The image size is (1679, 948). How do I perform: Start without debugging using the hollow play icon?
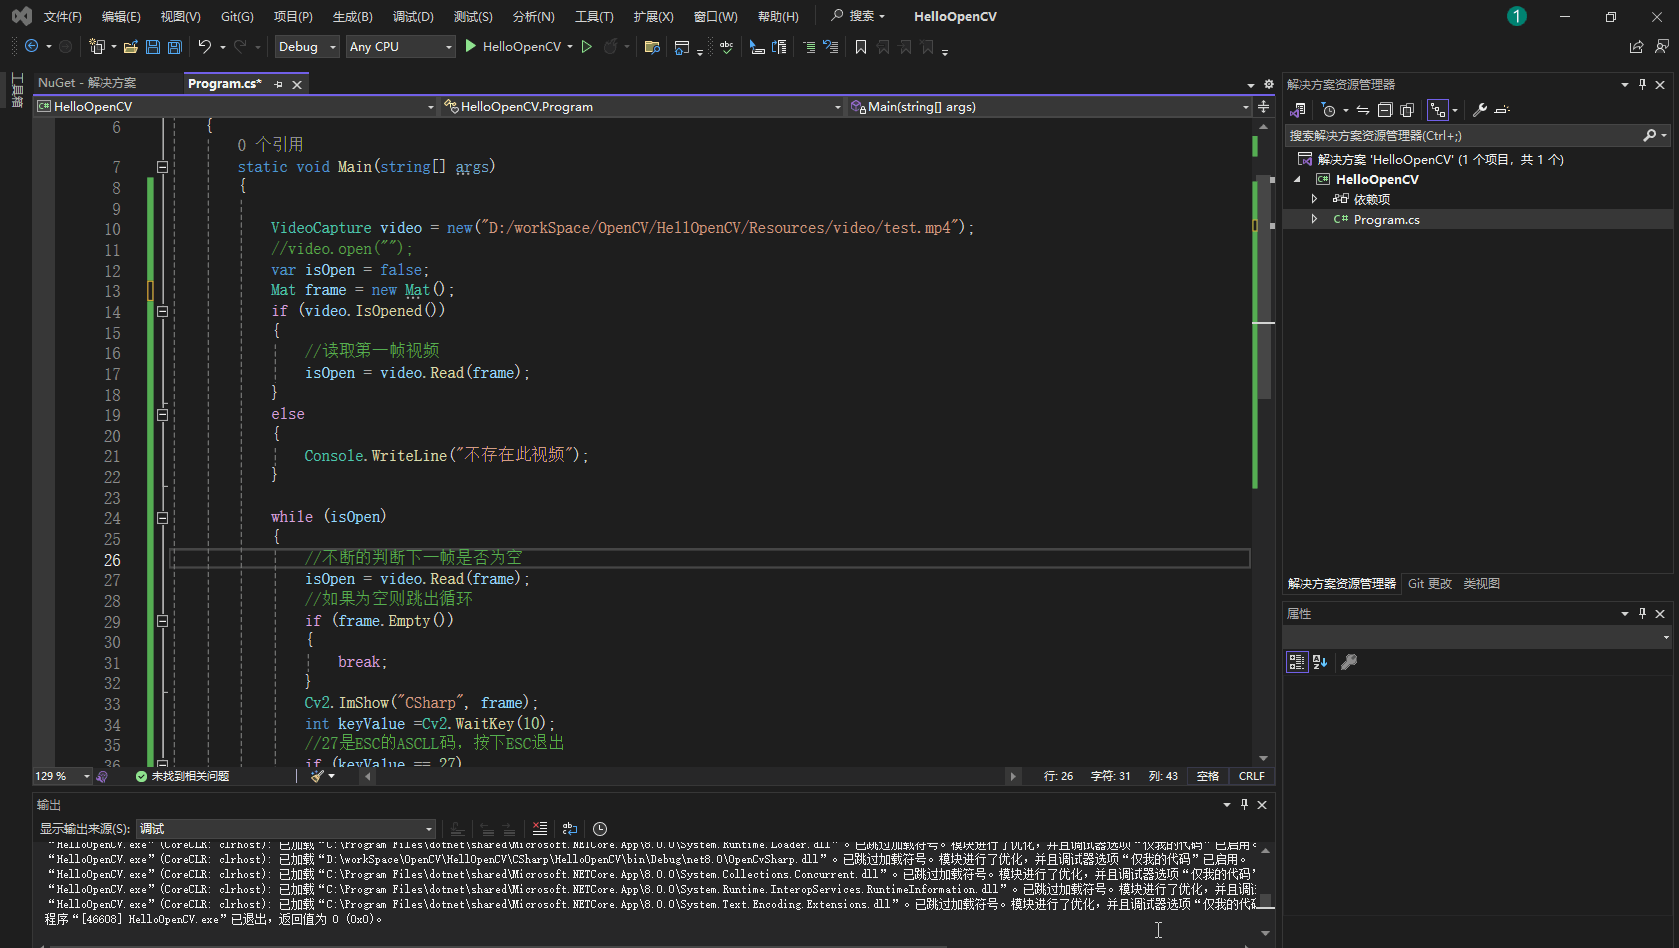[x=587, y=46]
